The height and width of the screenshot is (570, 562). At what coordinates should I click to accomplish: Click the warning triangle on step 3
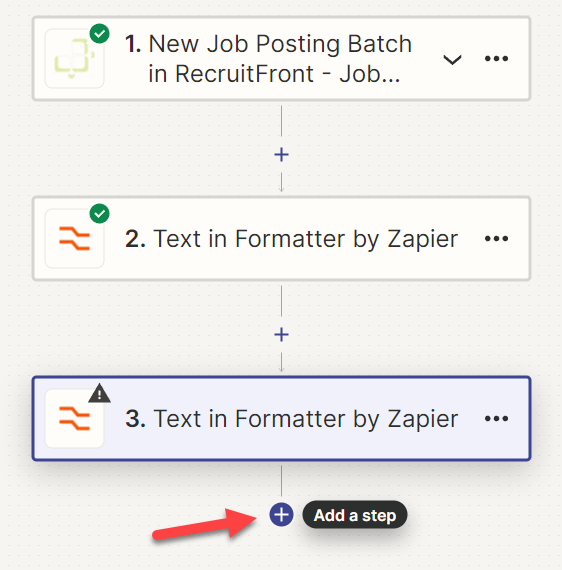[100, 393]
